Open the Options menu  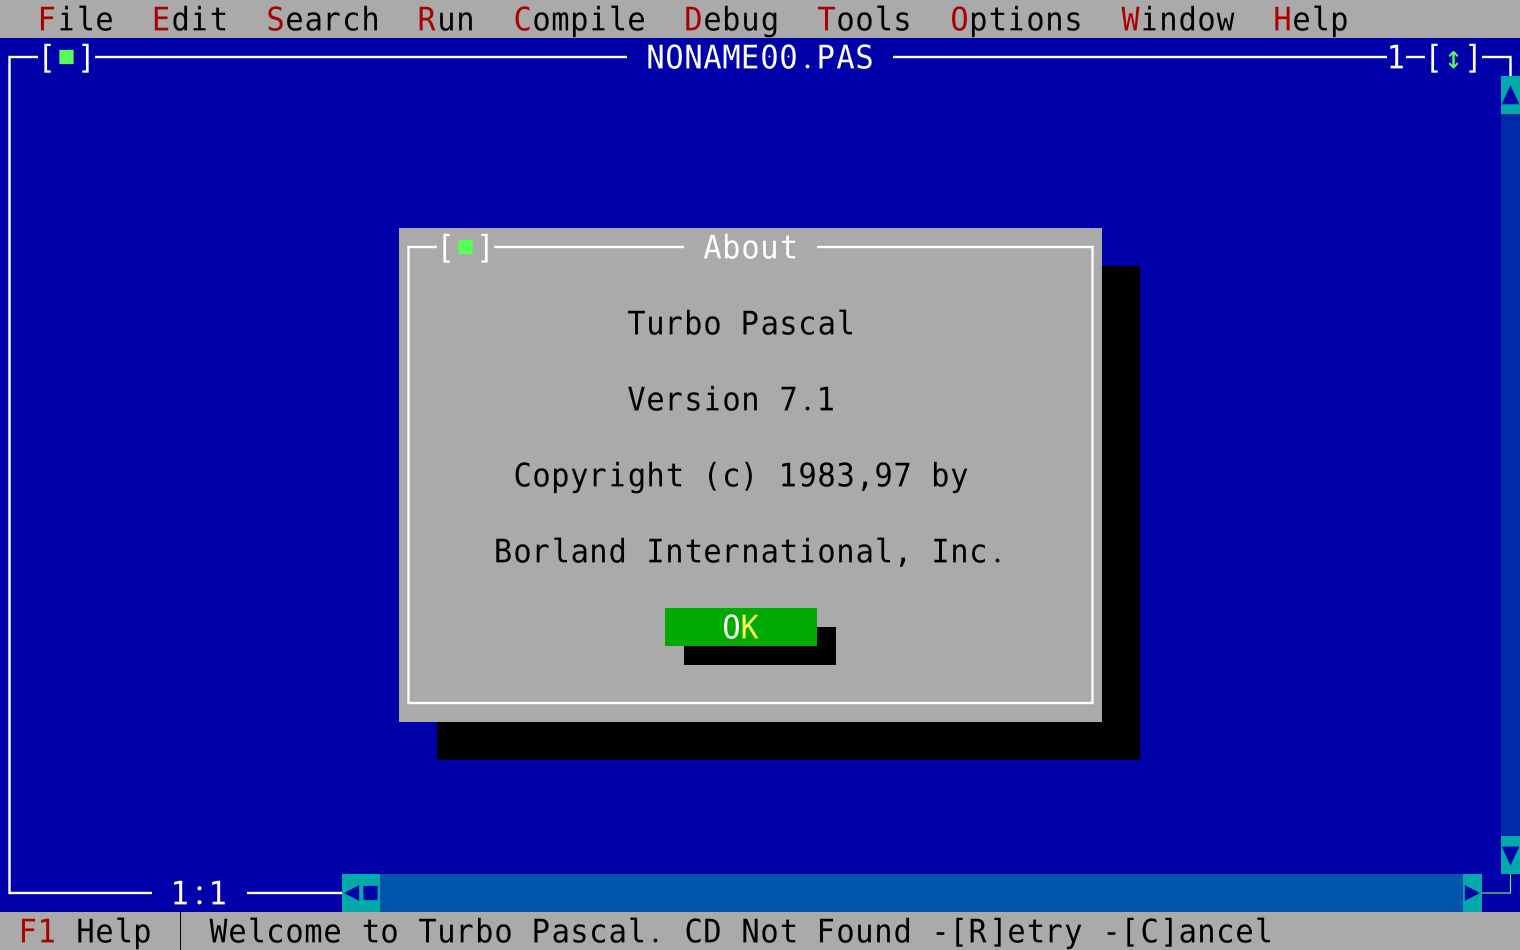click(x=1016, y=18)
